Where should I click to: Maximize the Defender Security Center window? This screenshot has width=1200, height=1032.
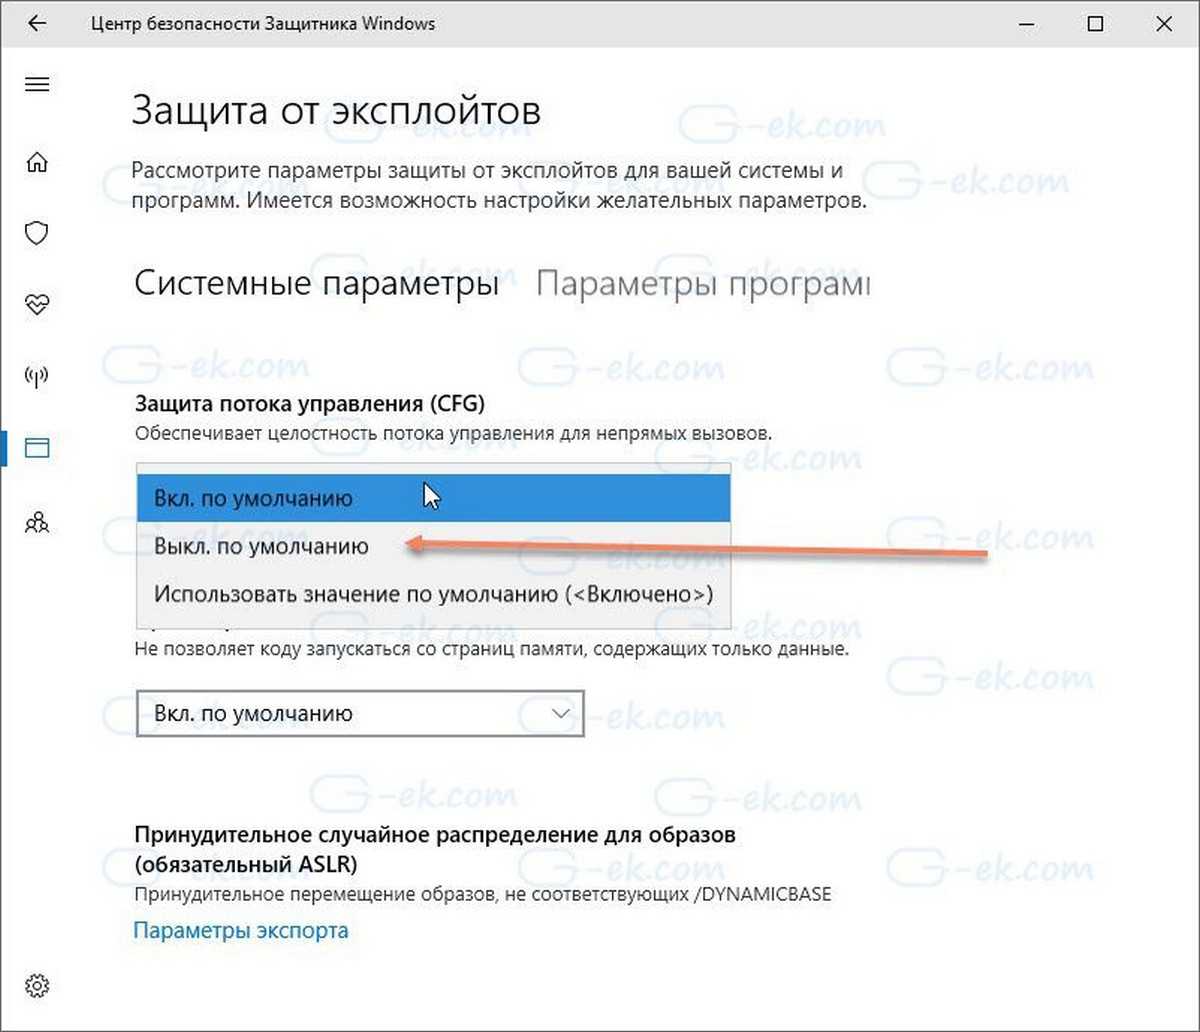click(1095, 23)
